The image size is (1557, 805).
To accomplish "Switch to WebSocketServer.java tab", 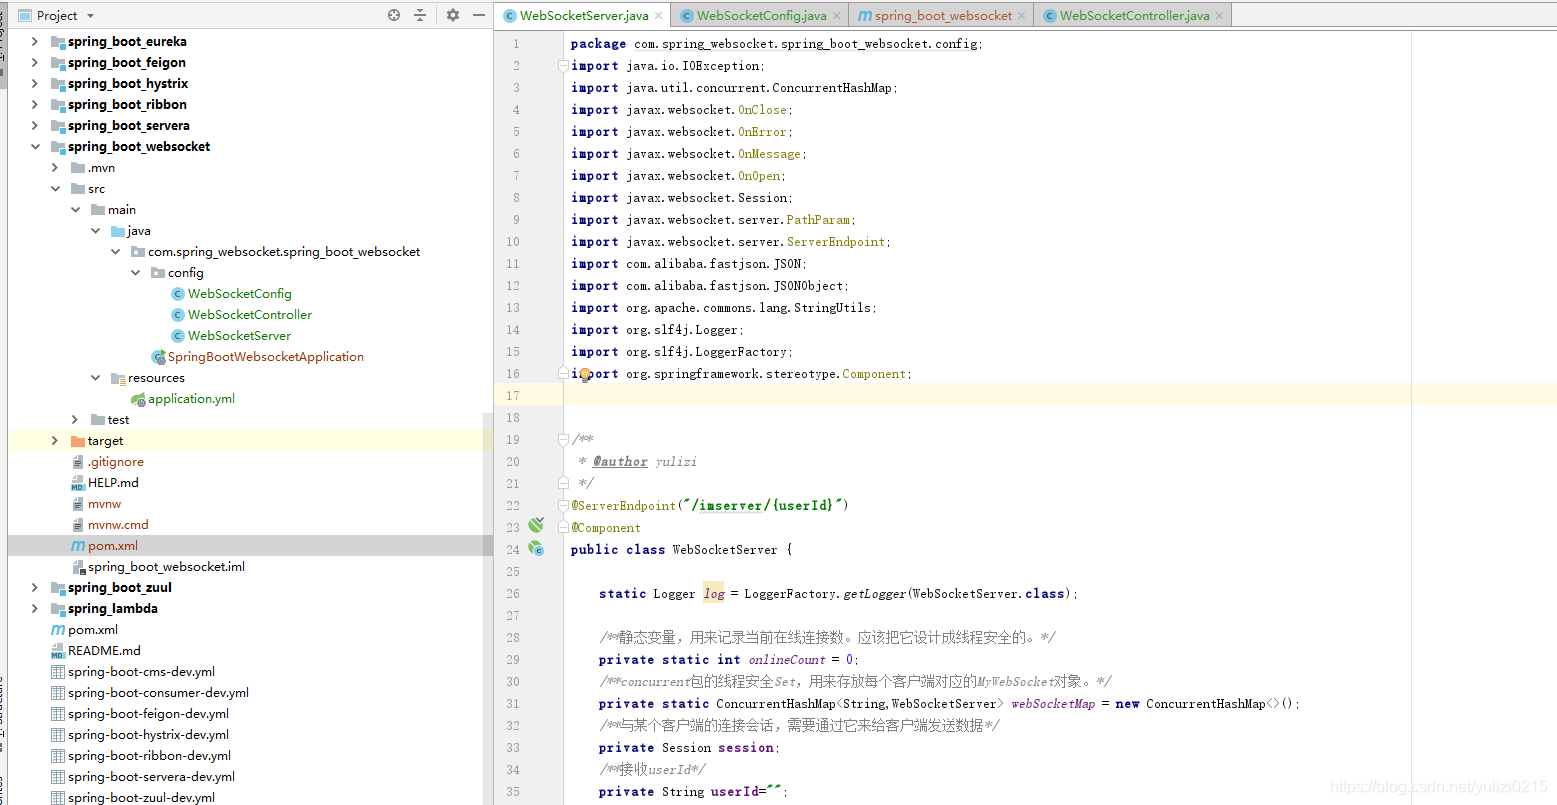I will (584, 15).
